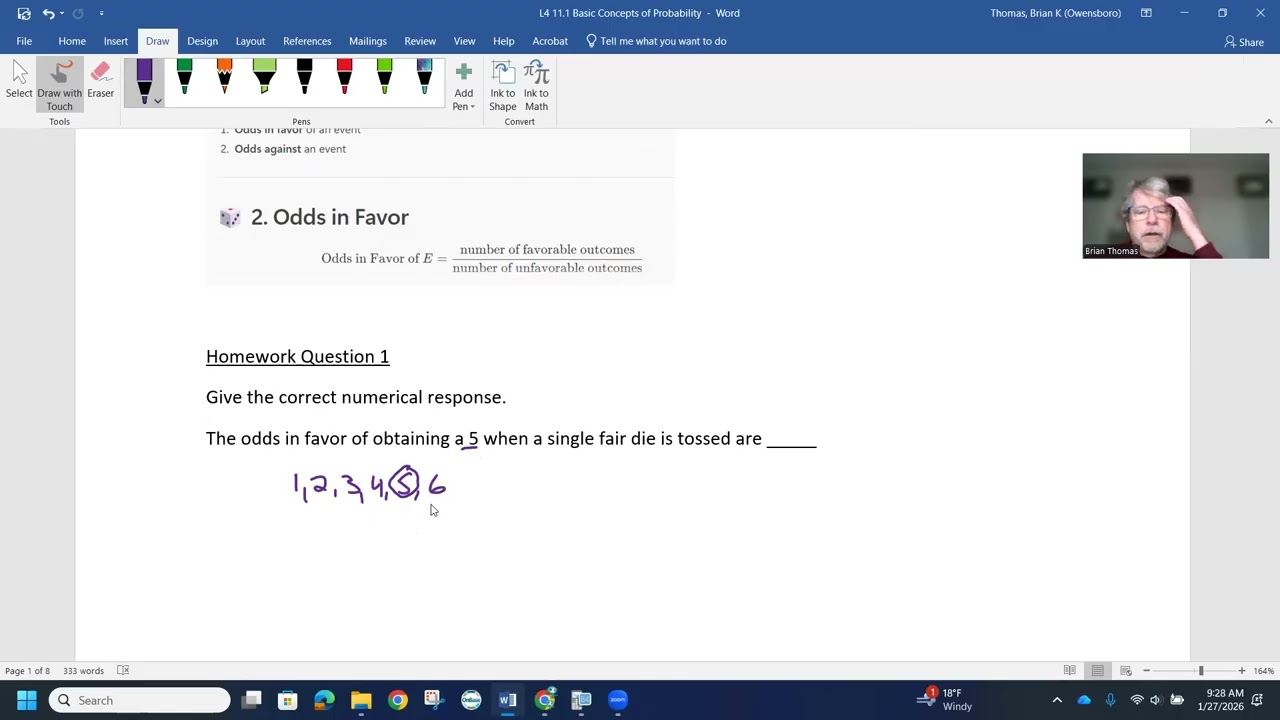Viewport: 1280px width, 720px height.
Task: Open the Mailings tab
Action: click(368, 41)
